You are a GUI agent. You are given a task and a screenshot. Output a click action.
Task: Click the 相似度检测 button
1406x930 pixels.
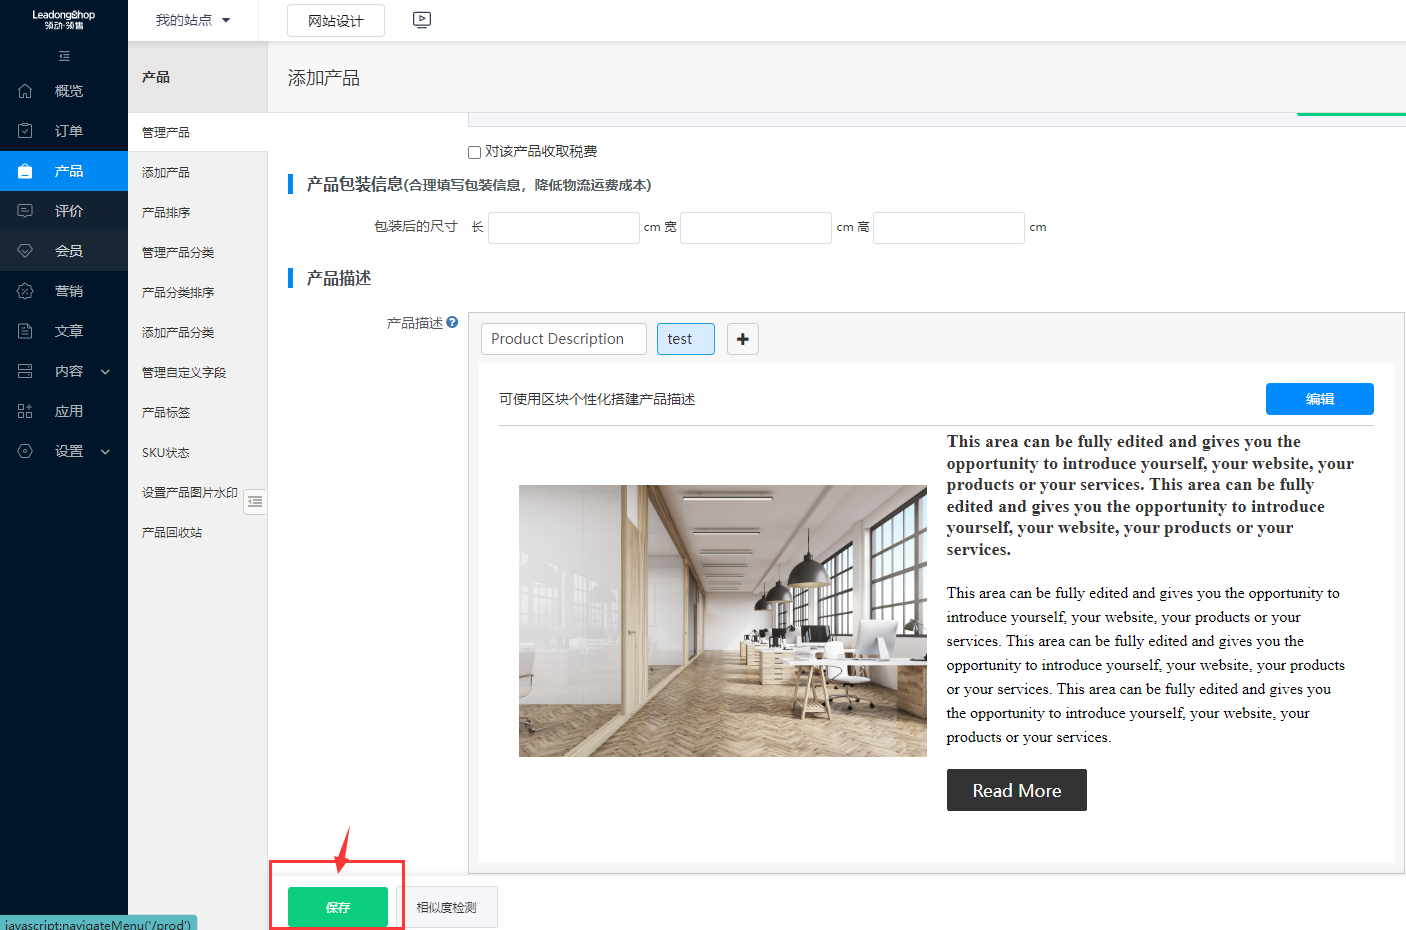[446, 907]
